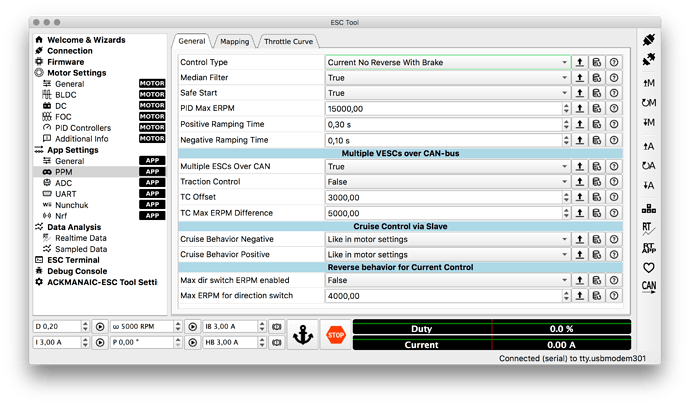This screenshot has height=406, width=690.
Task: Switch to the Throttle Curve tab
Action: [x=289, y=41]
